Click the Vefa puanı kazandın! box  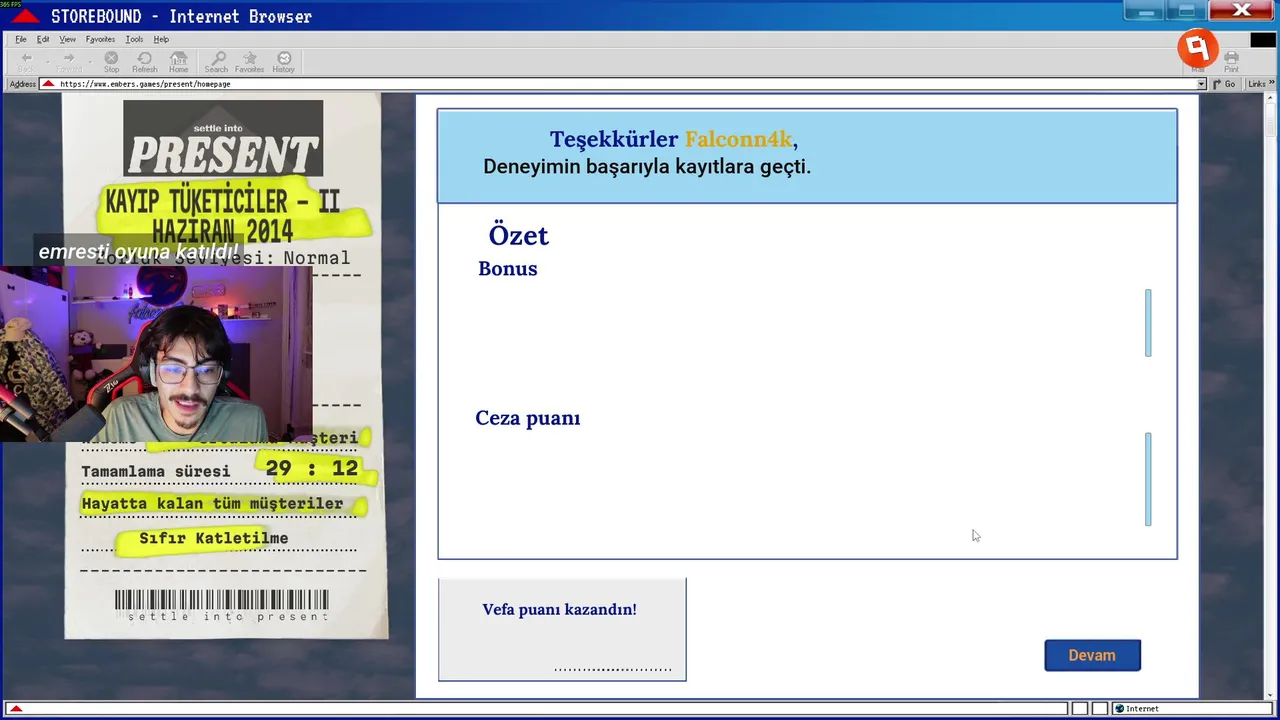coord(562,629)
